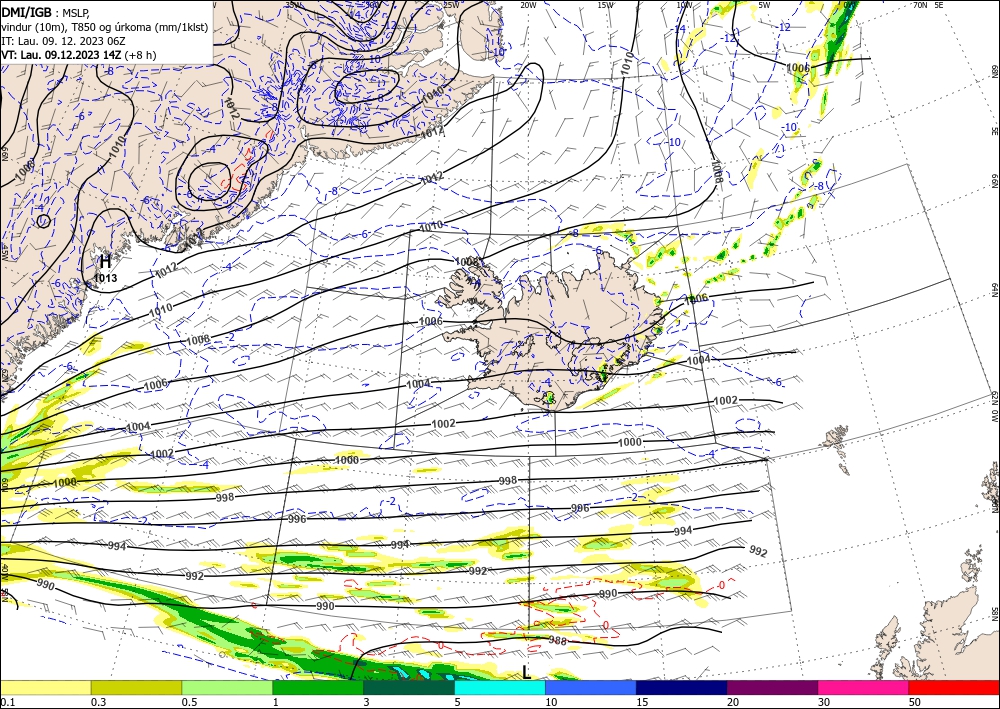1000x709 pixels.
Task: Select the "IT: Lau. 09. 12. 2023 06Z" line
Action: pos(63,41)
